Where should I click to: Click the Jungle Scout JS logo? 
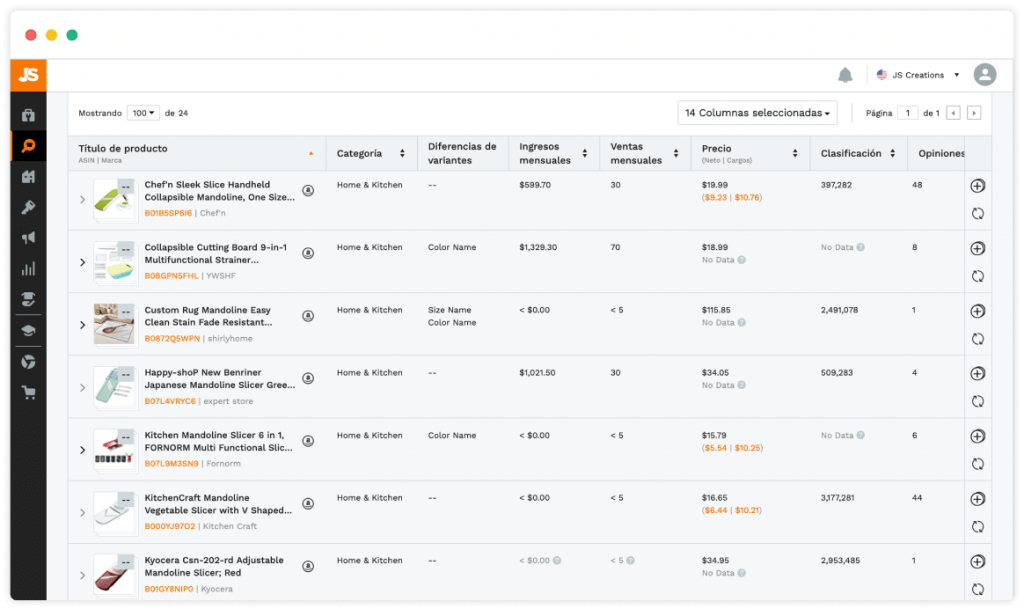click(x=28, y=75)
